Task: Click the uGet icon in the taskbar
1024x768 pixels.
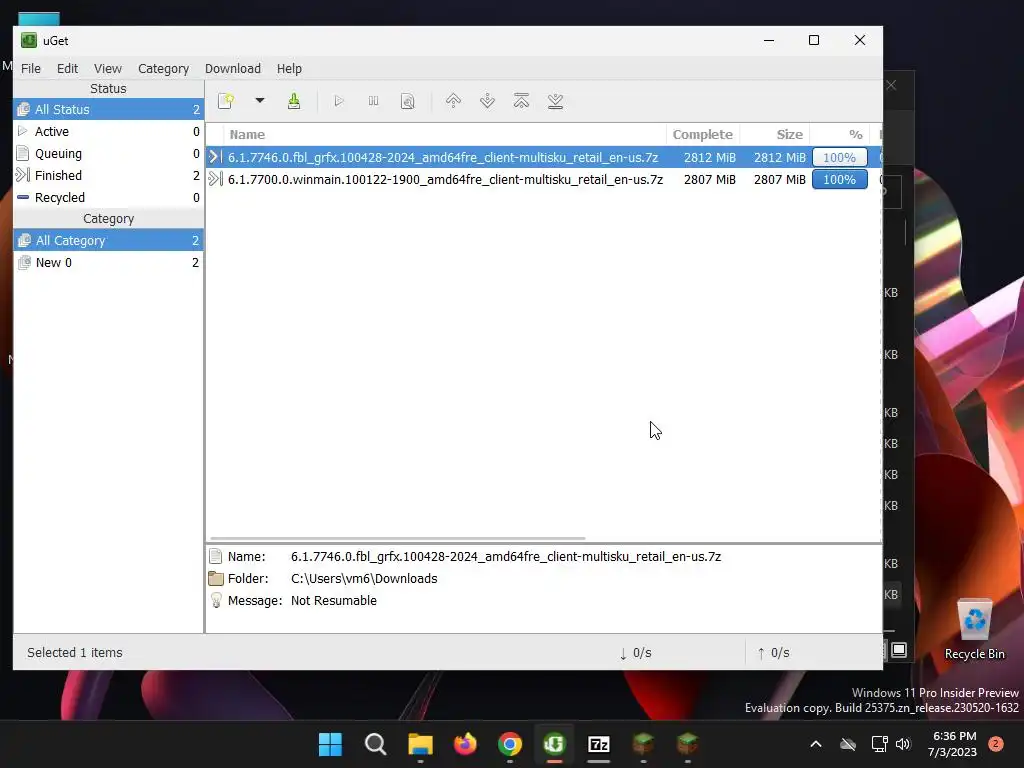Action: click(x=554, y=744)
